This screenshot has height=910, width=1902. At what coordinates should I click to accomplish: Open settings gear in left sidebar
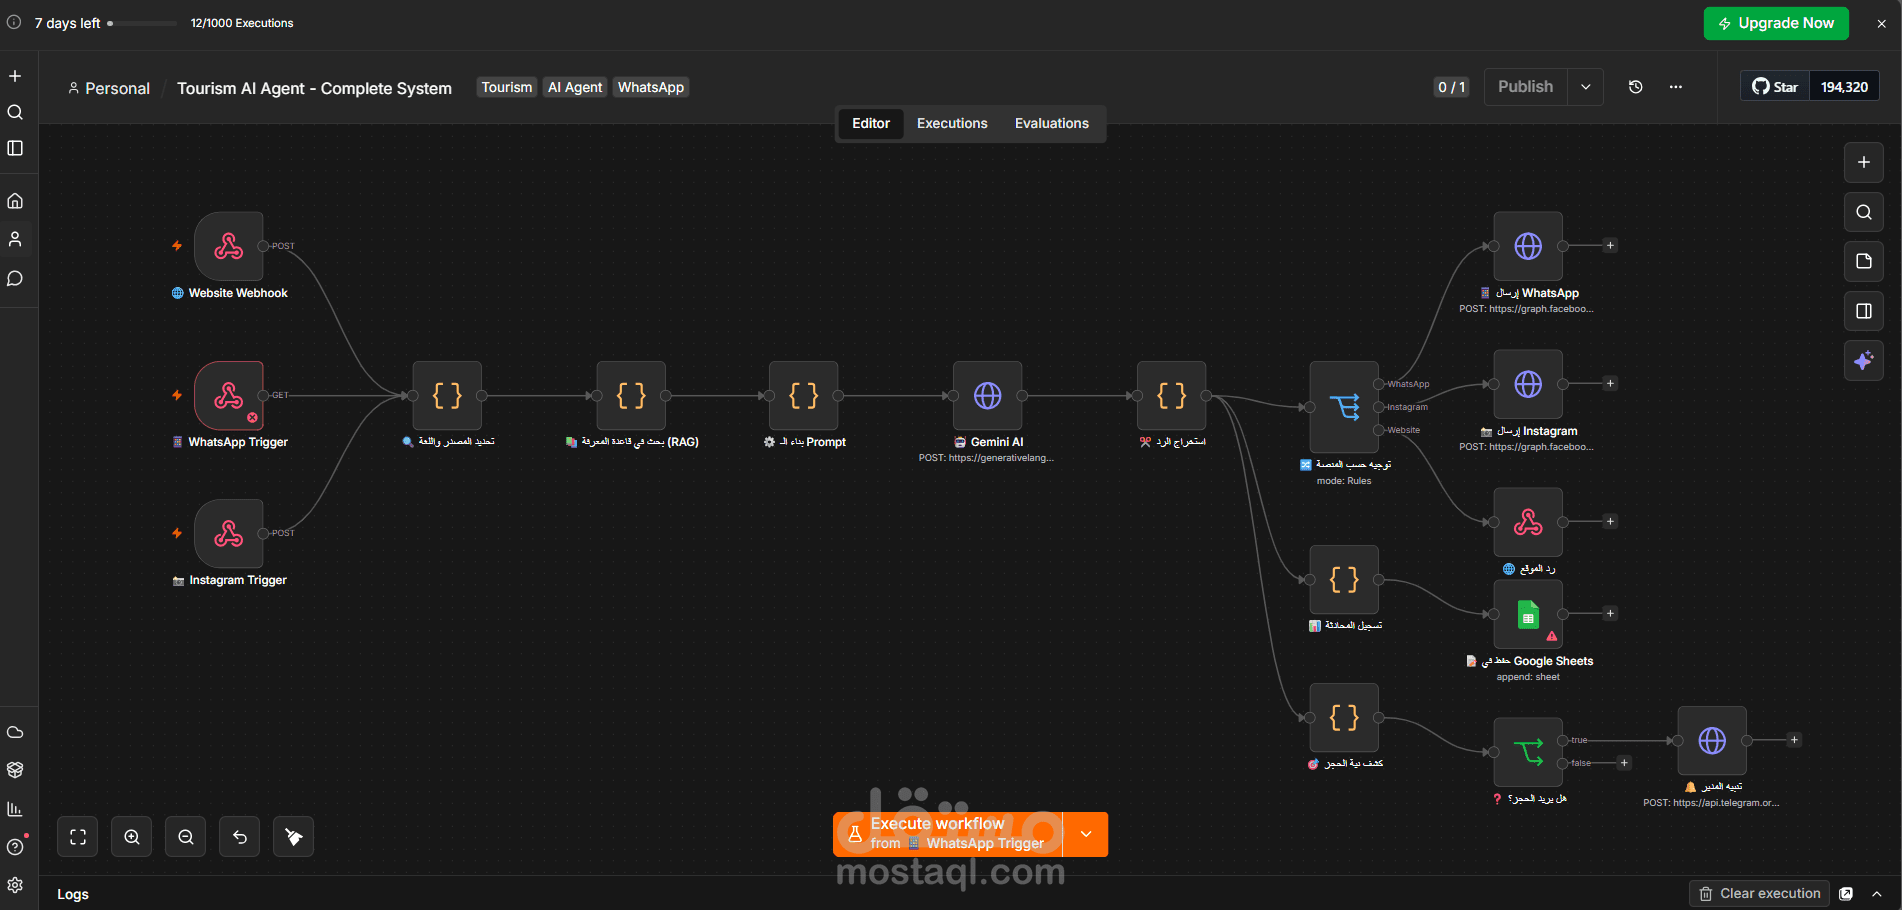pos(15,885)
